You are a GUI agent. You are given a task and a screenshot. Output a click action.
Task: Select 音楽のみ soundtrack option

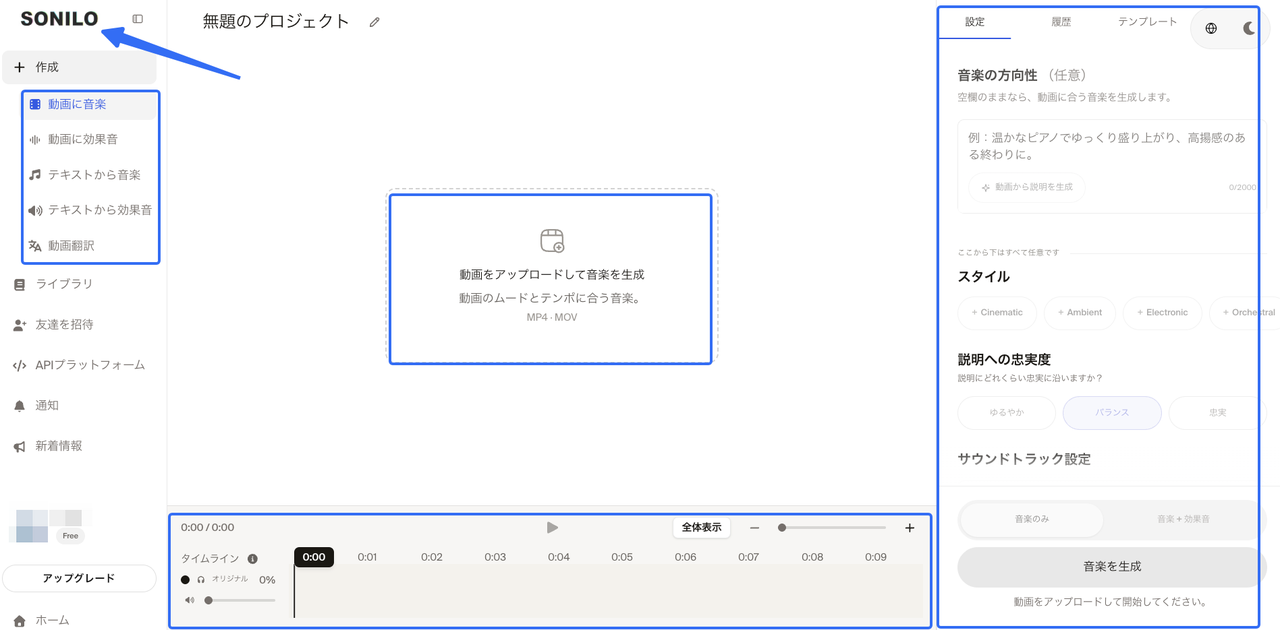click(x=1031, y=520)
